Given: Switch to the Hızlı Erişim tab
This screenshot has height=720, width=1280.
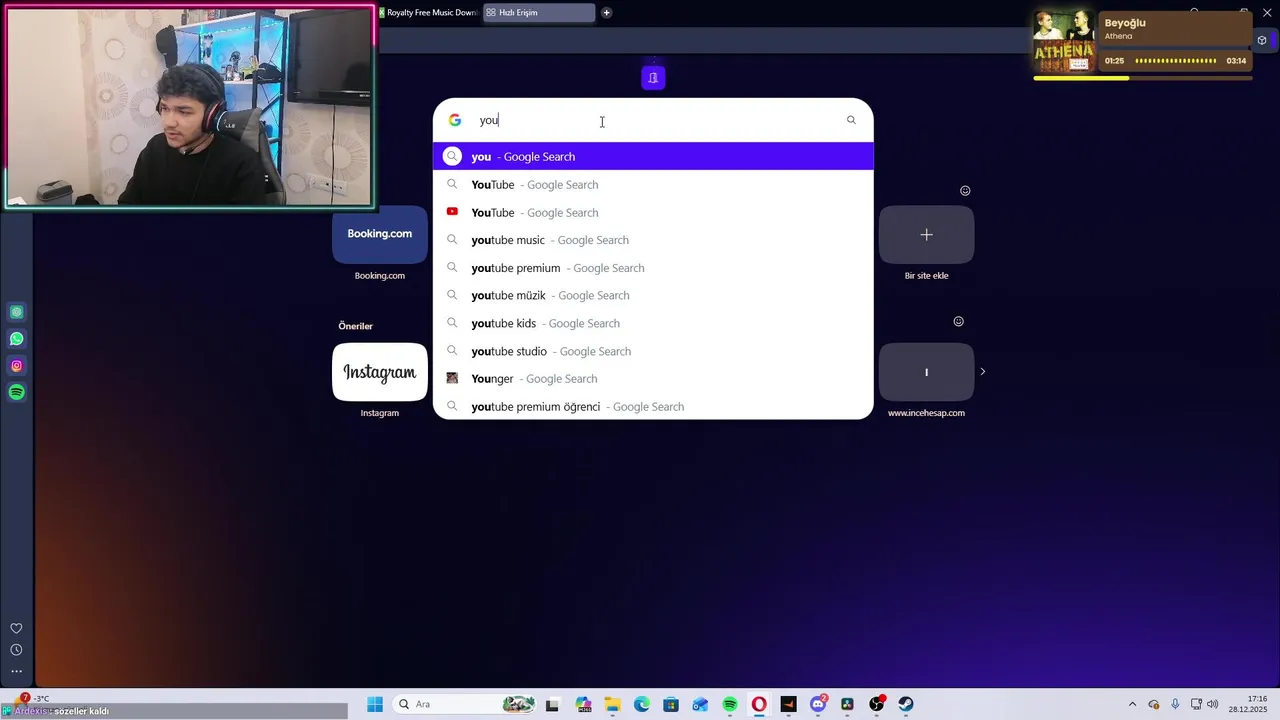Looking at the screenshot, I should [x=539, y=12].
